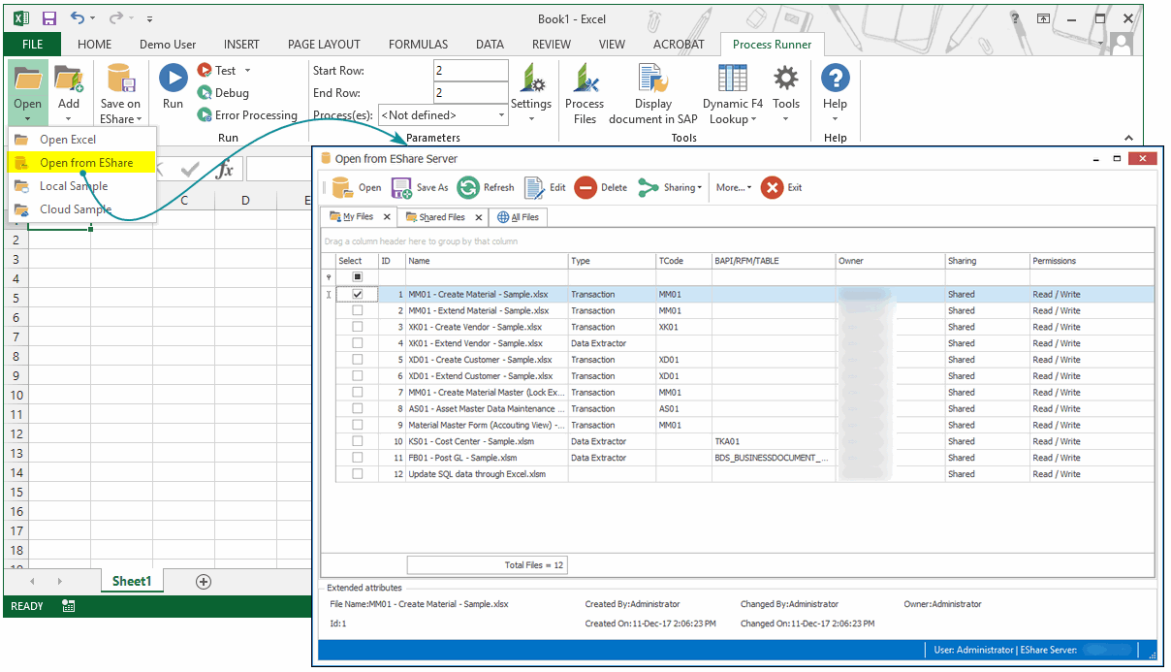Check the Update SQL data row checkbox

pos(358,474)
